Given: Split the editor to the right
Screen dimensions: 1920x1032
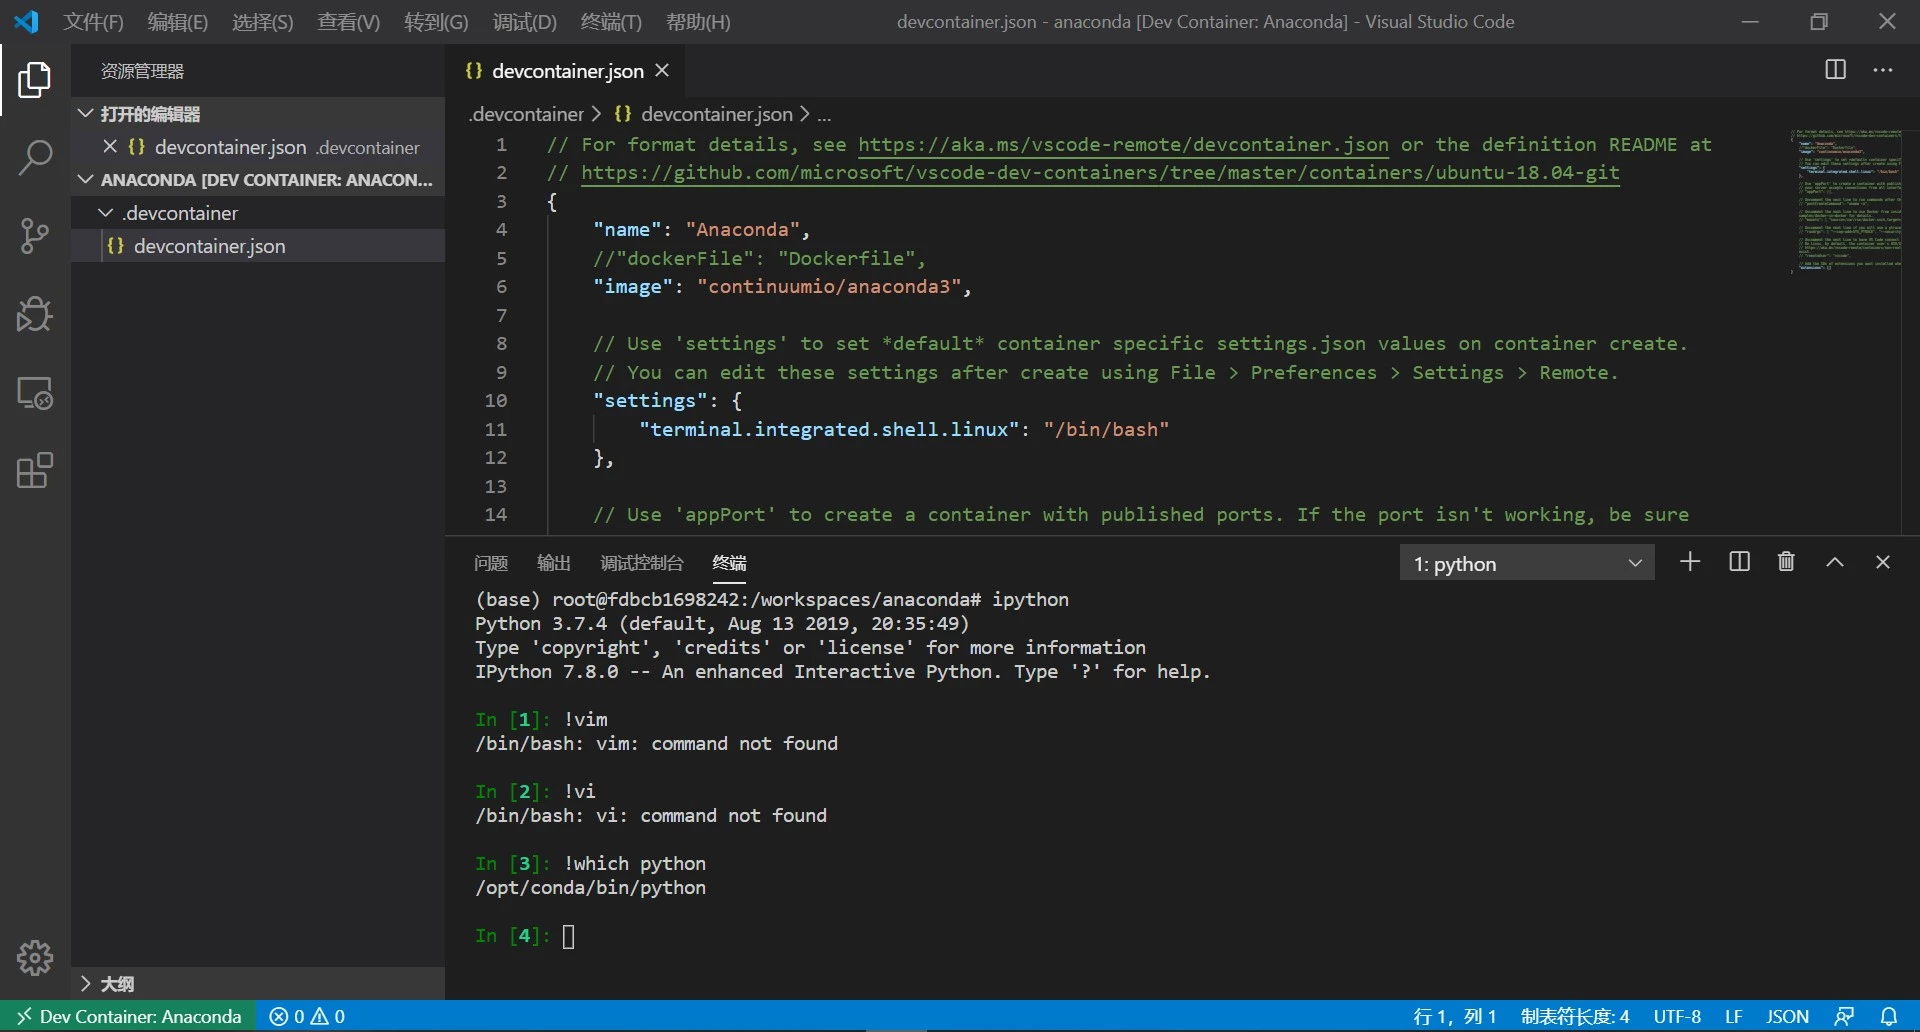Looking at the screenshot, I should [1835, 70].
